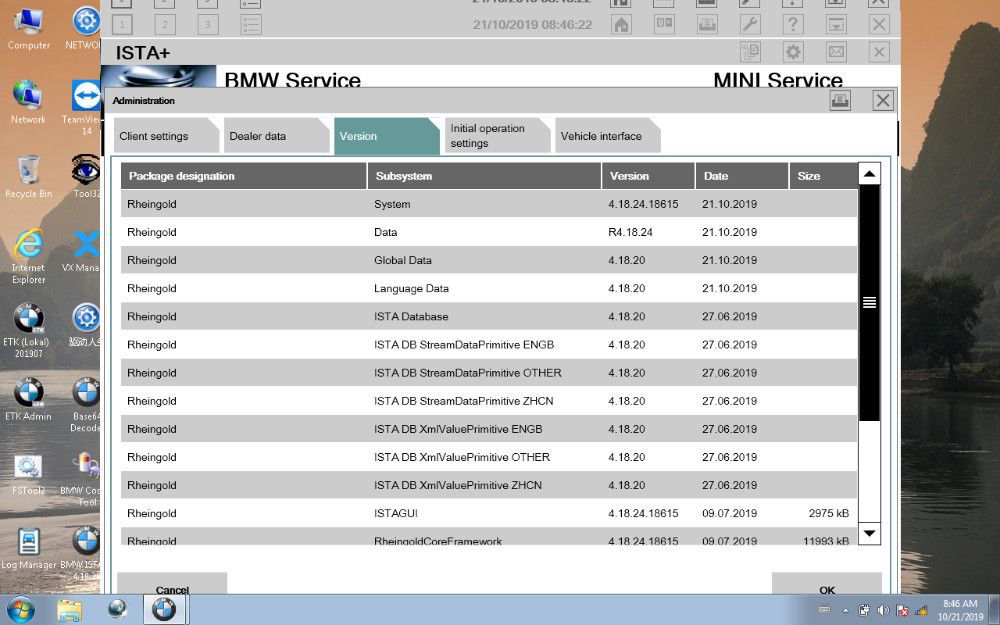Go to the Vehicle interface tab
1000x625 pixels.
point(607,136)
